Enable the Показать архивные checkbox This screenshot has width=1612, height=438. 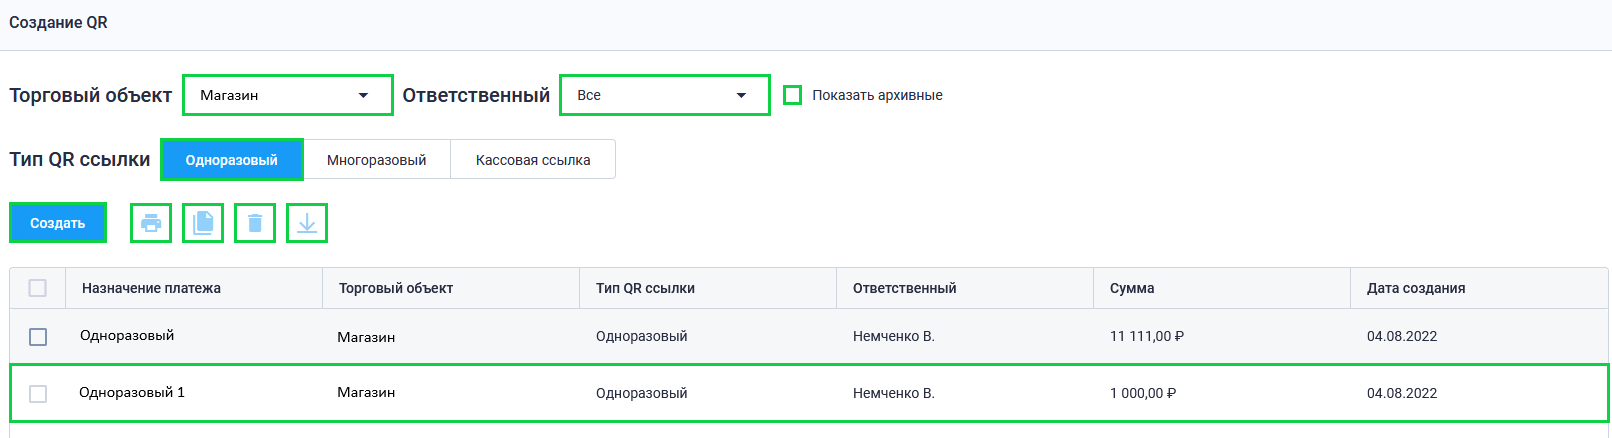[x=792, y=95]
